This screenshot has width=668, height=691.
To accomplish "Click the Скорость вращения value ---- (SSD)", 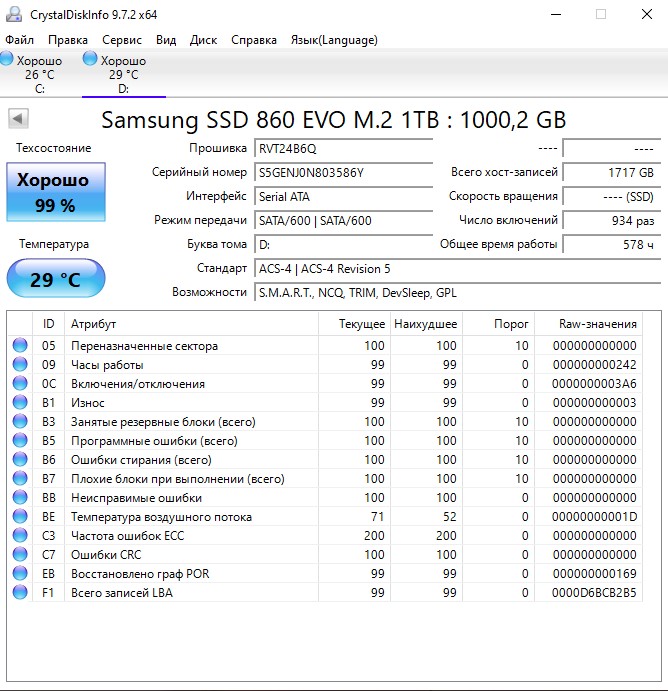I will click(612, 197).
